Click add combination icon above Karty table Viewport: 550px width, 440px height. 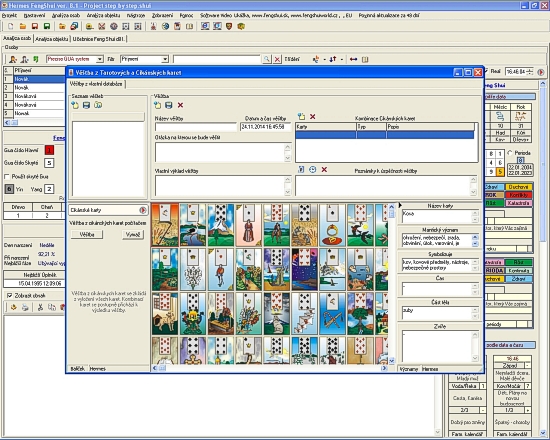(x=301, y=116)
